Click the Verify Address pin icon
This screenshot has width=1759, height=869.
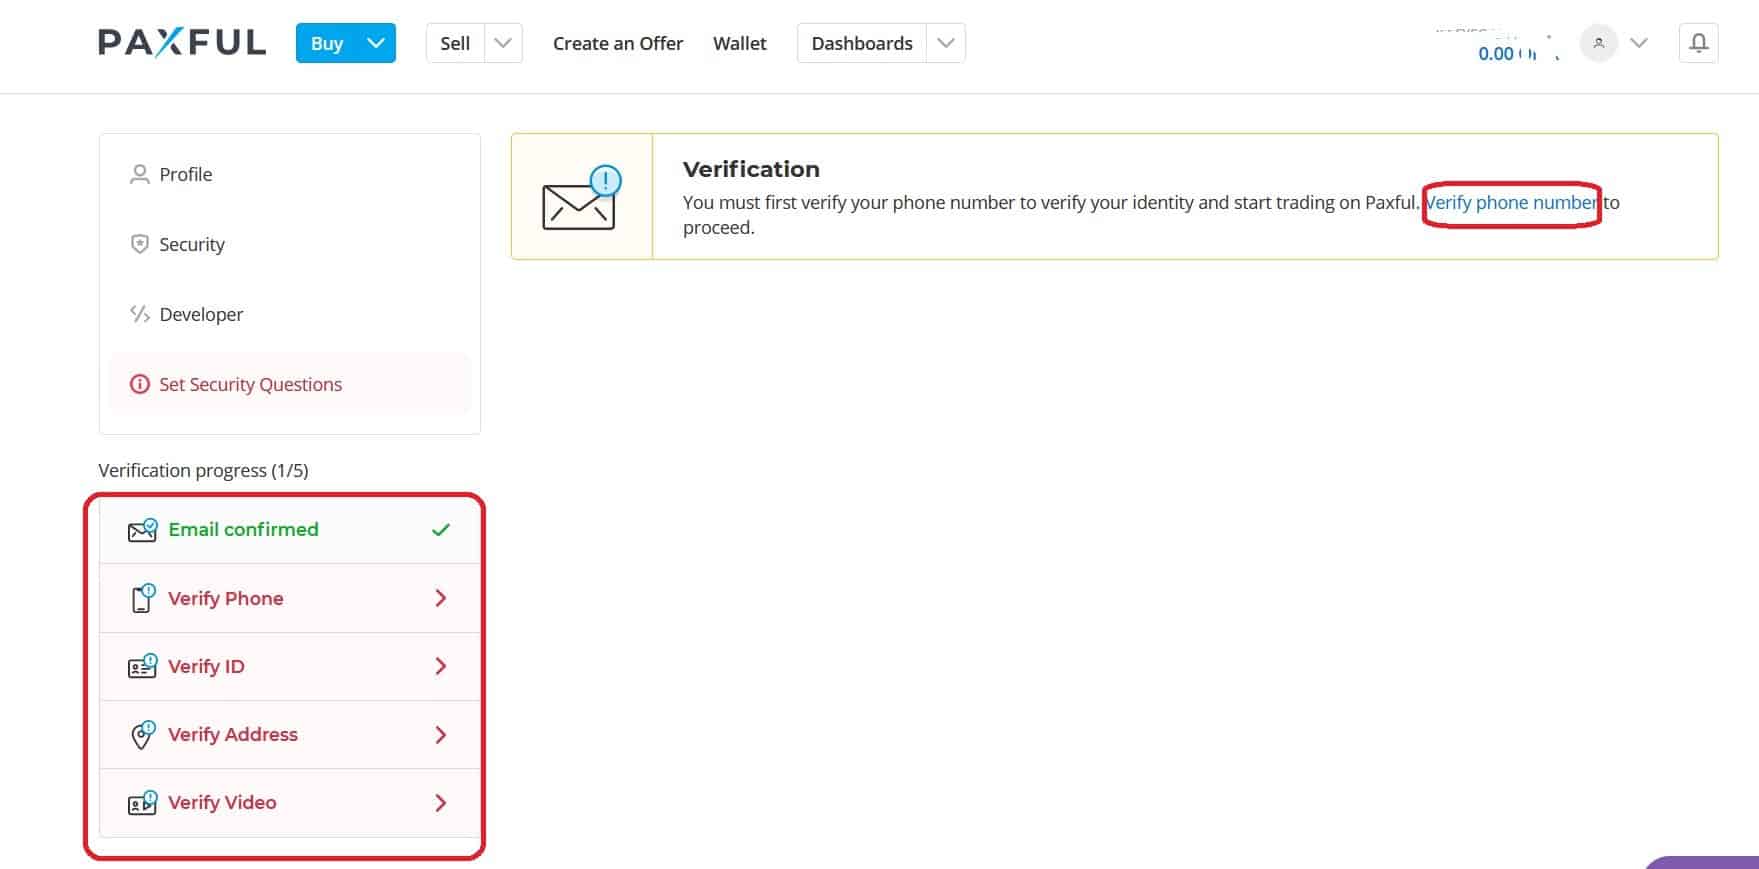[142, 734]
